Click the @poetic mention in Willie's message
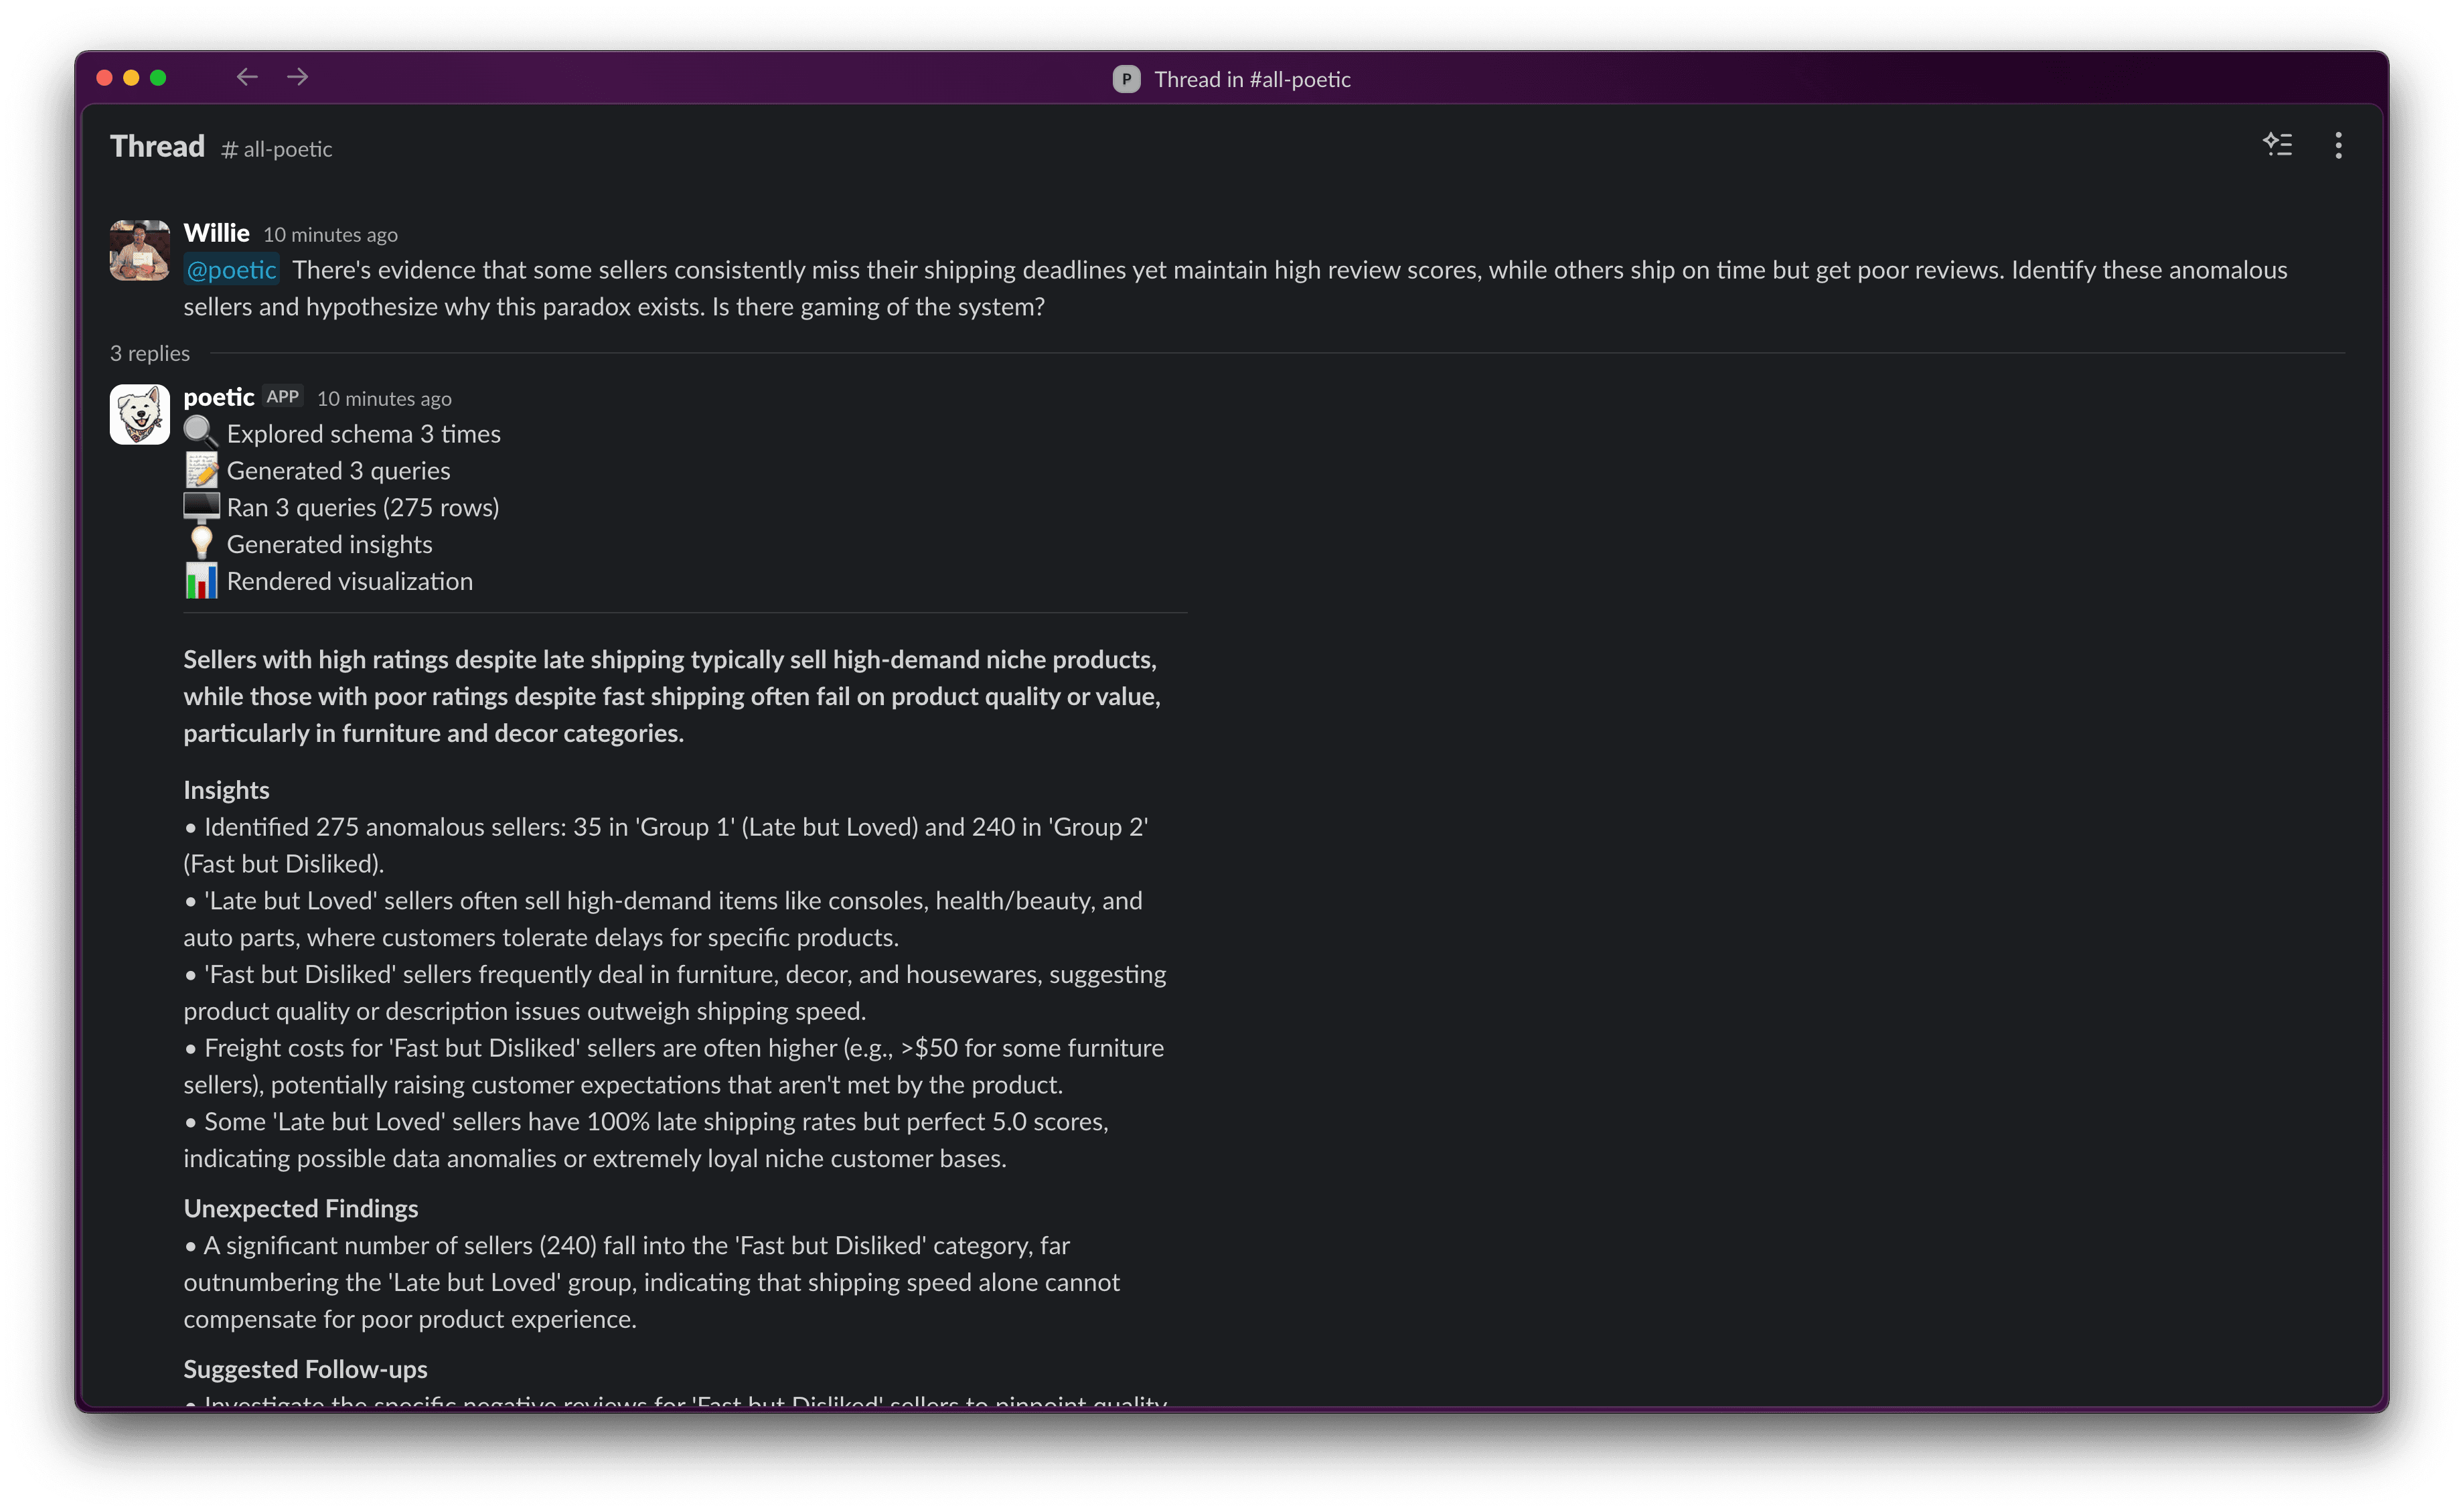2464x1512 pixels. click(x=231, y=269)
